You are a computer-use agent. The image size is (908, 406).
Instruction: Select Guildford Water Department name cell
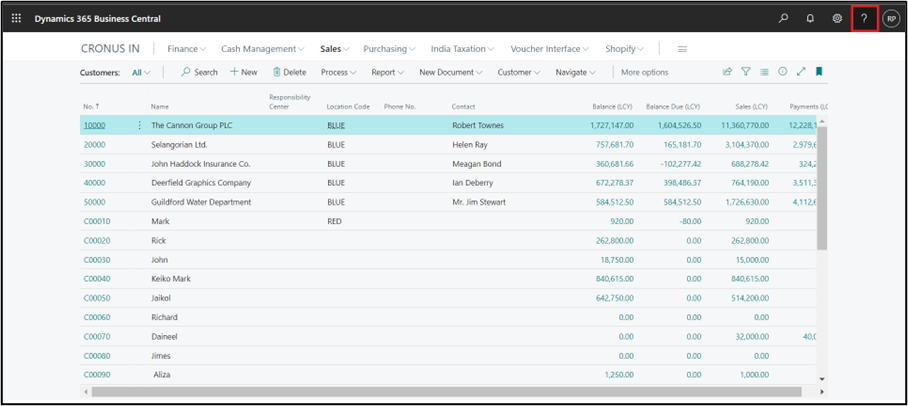click(x=201, y=202)
